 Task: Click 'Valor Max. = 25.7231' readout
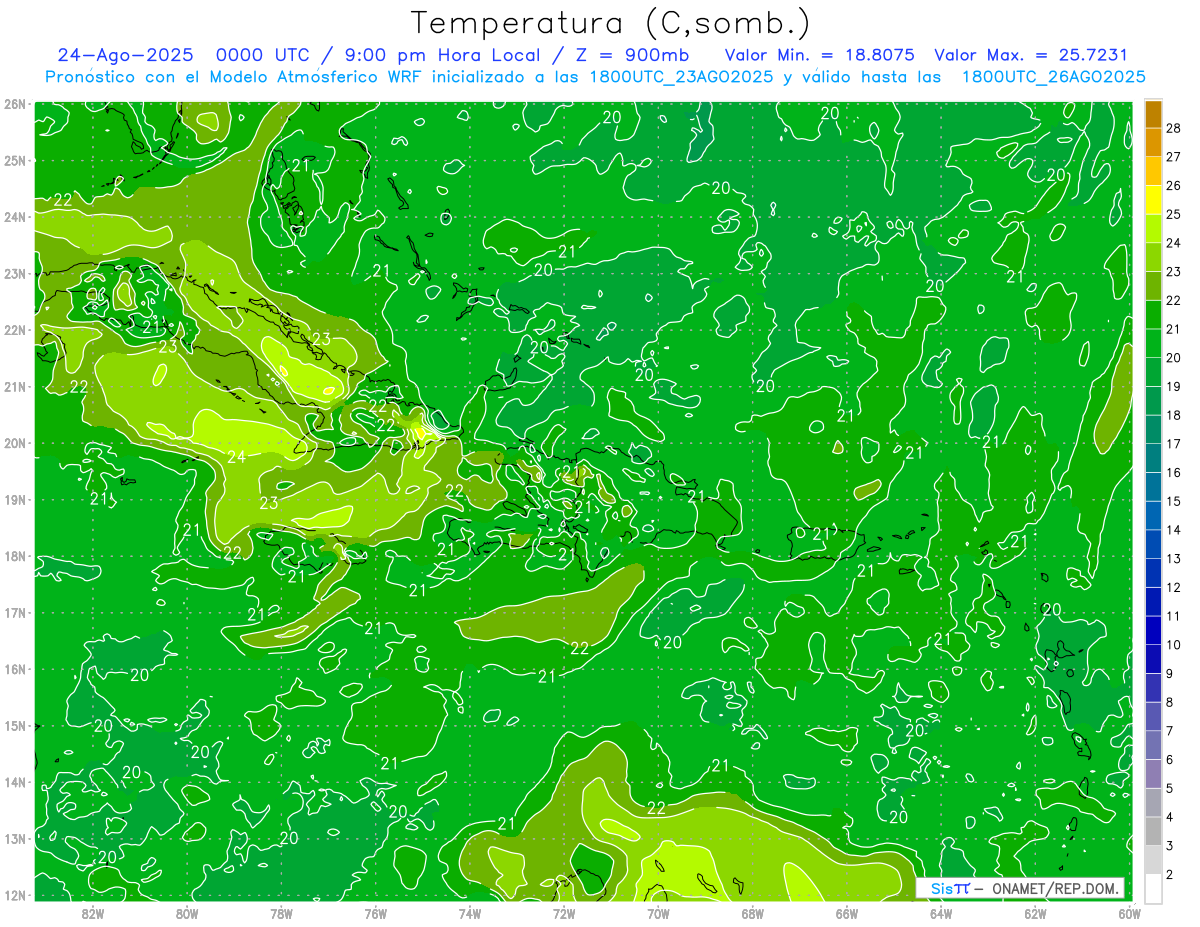click(x=1030, y=55)
